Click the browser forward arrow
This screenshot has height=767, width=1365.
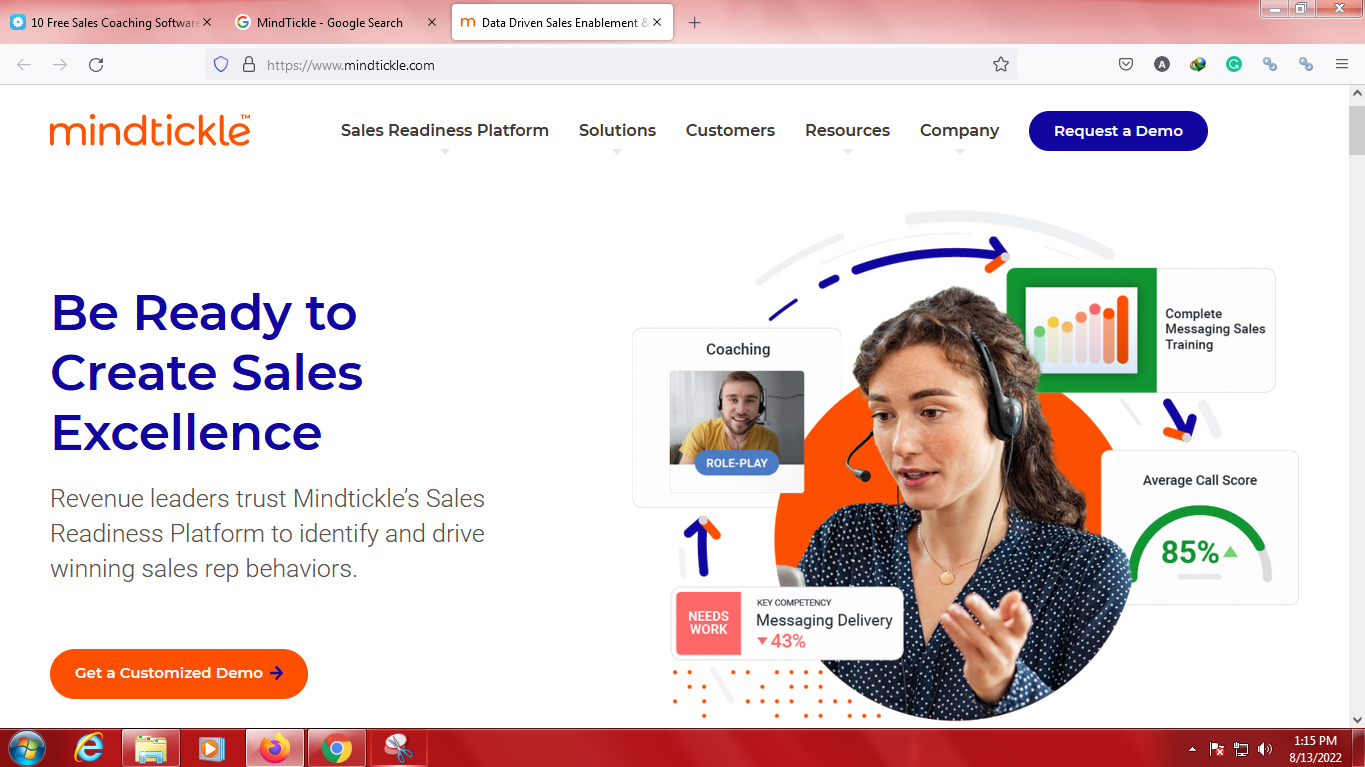tap(60, 64)
